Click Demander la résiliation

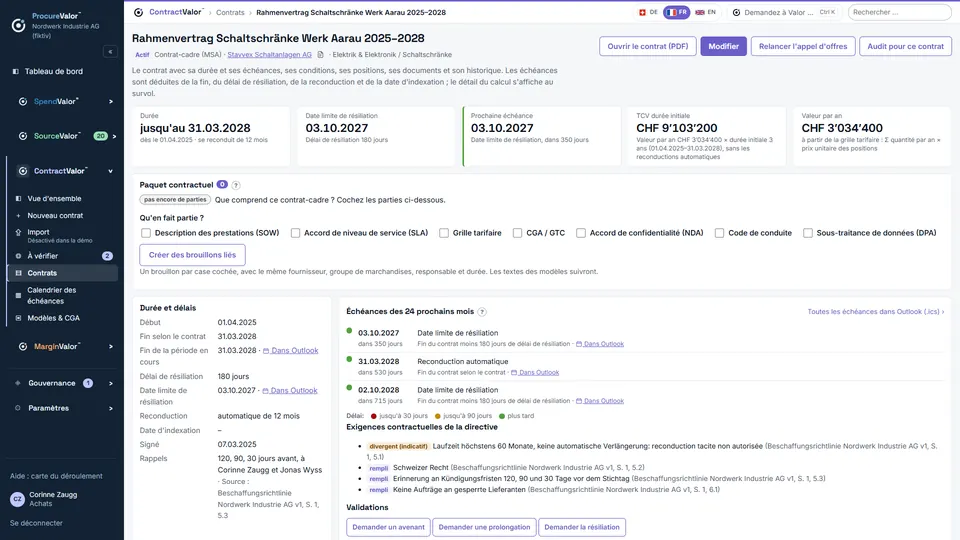coord(582,527)
